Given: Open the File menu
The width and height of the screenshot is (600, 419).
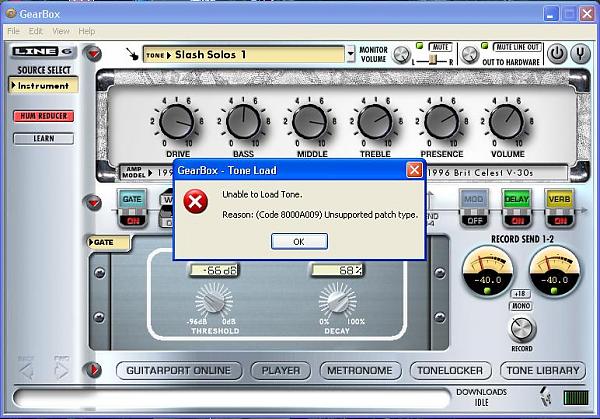Looking at the screenshot, I should (13, 32).
